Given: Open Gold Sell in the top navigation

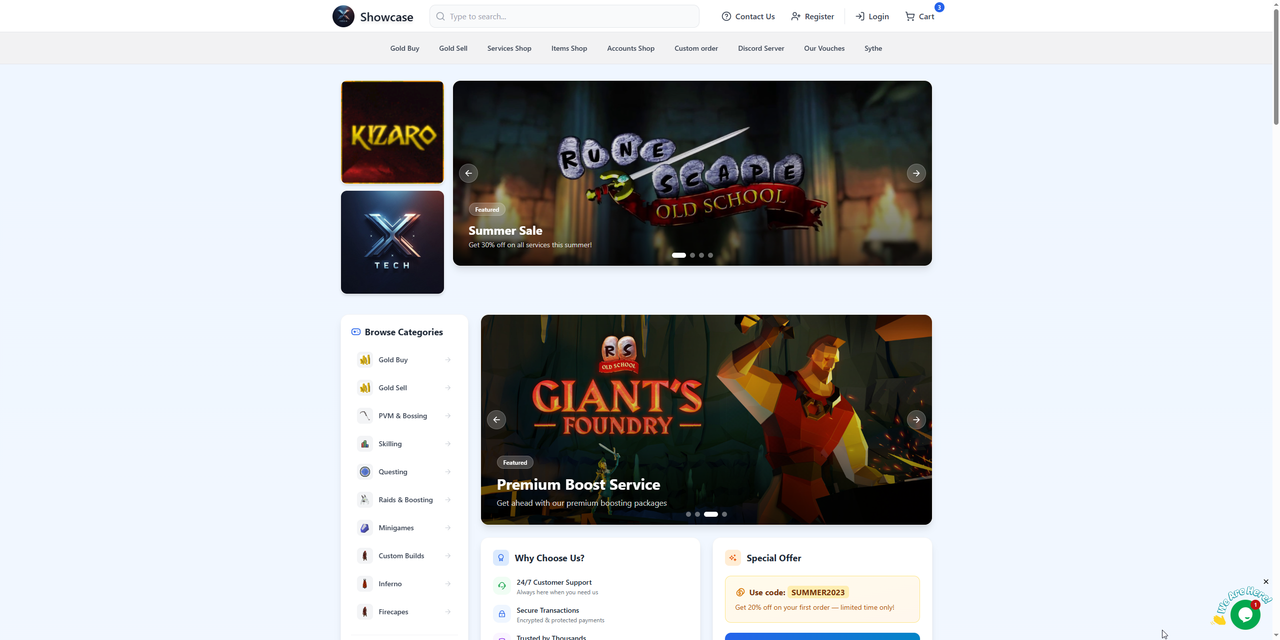Looking at the screenshot, I should click(453, 48).
